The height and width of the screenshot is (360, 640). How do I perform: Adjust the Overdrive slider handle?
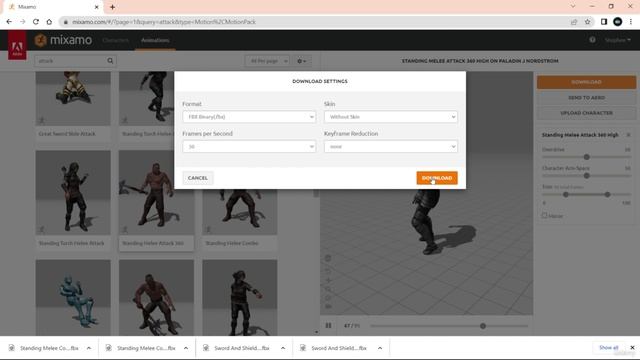point(587,157)
